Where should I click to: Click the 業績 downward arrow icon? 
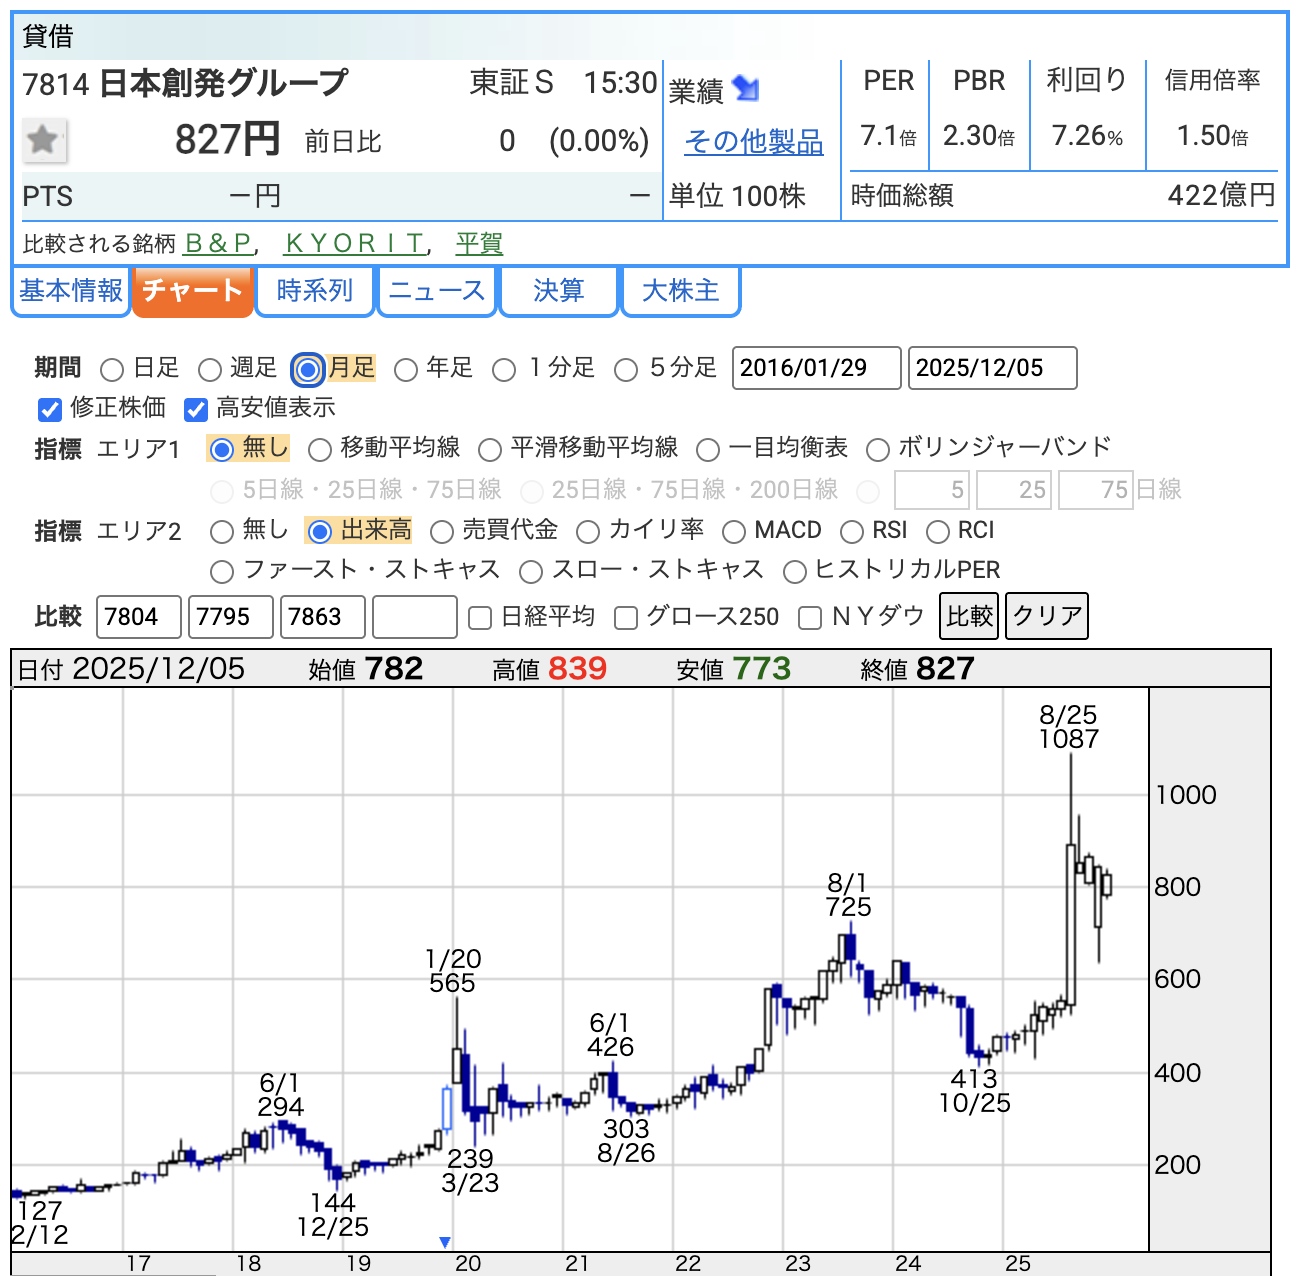(x=746, y=89)
